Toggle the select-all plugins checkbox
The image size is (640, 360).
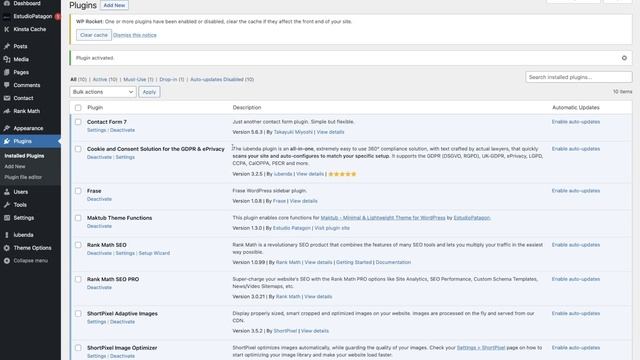point(78,108)
